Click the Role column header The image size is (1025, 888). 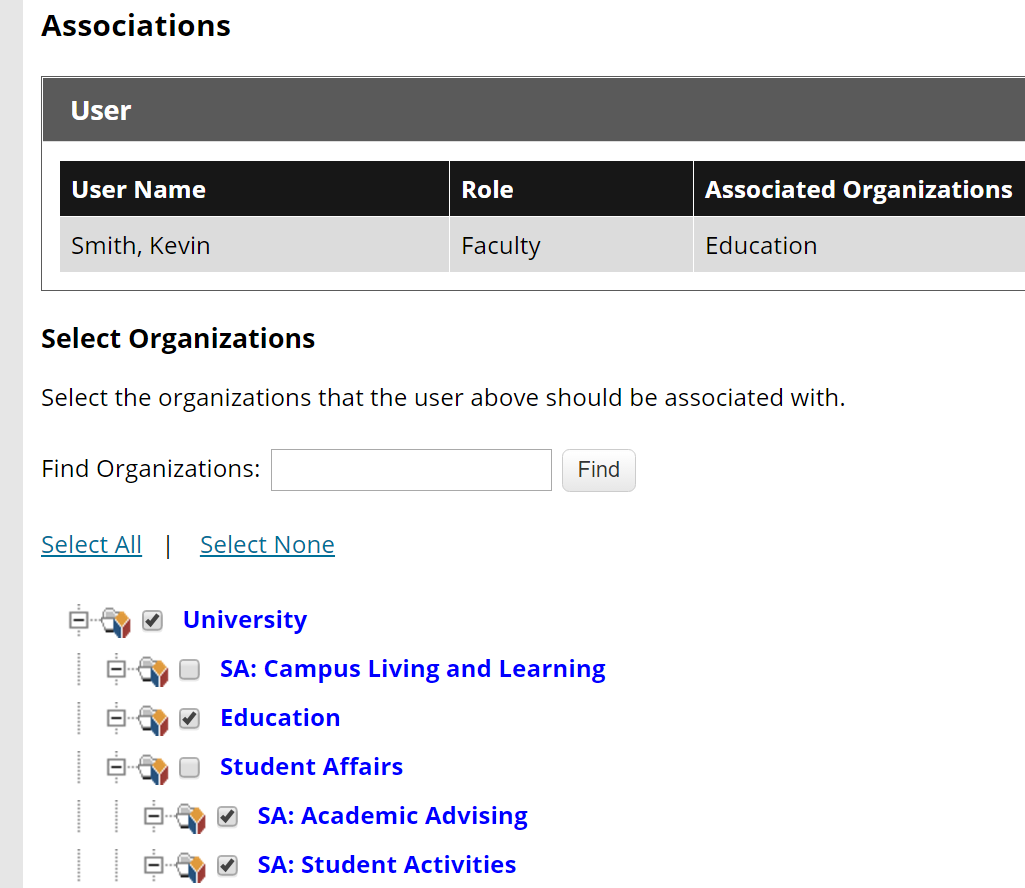coord(571,189)
